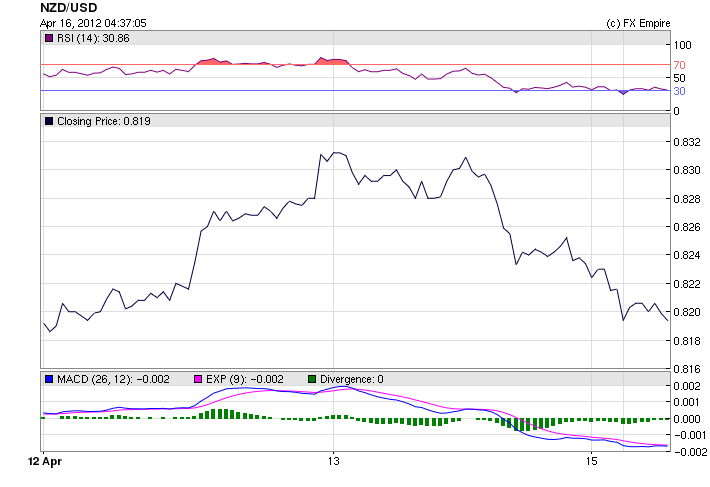The height and width of the screenshot is (487, 710).
Task: Click the price axis label 0.828
Action: pyautogui.click(x=687, y=199)
